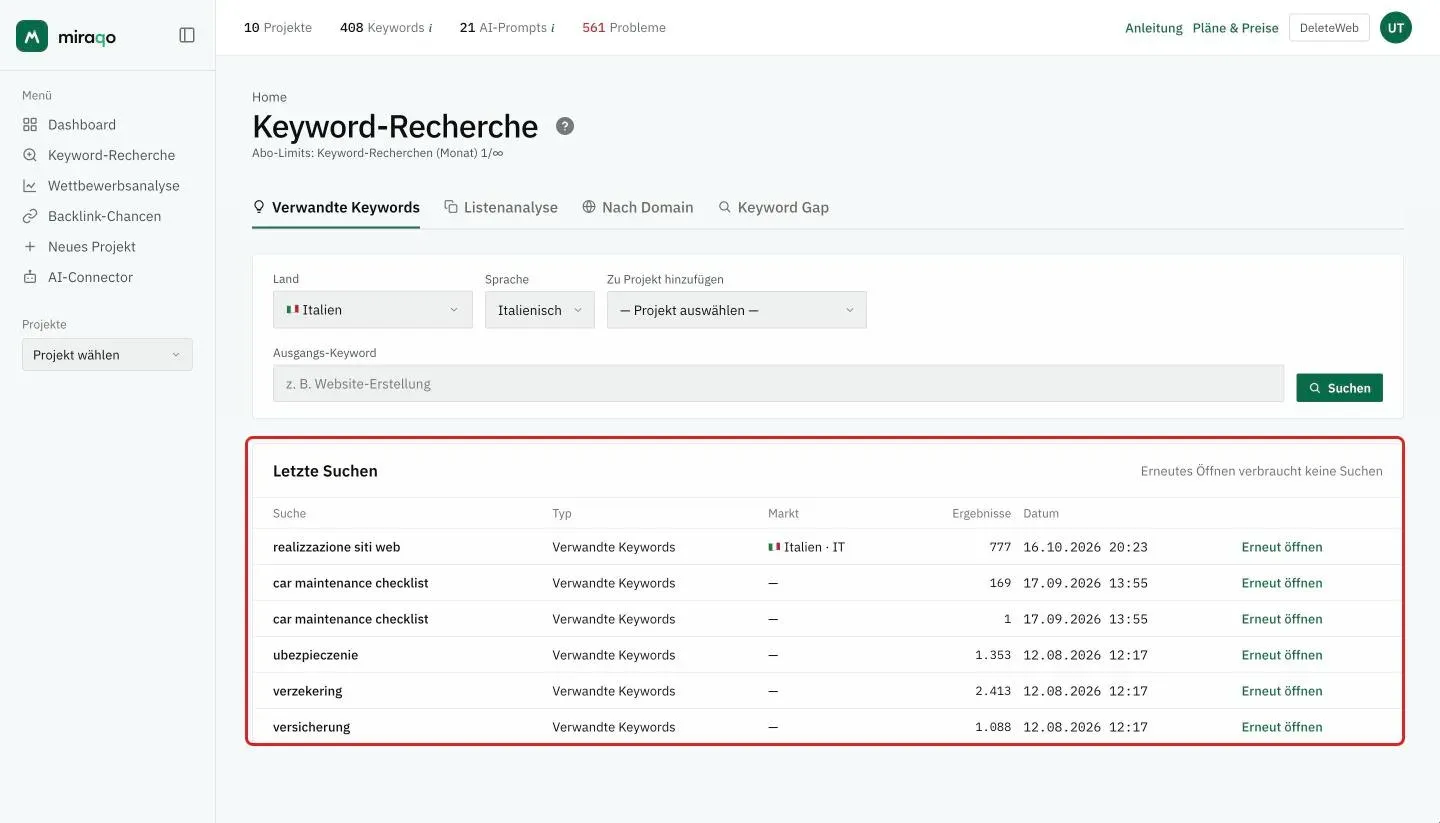This screenshot has height=823, width=1440.
Task: Reopen the 'versicherung' search
Action: pyautogui.click(x=1282, y=727)
